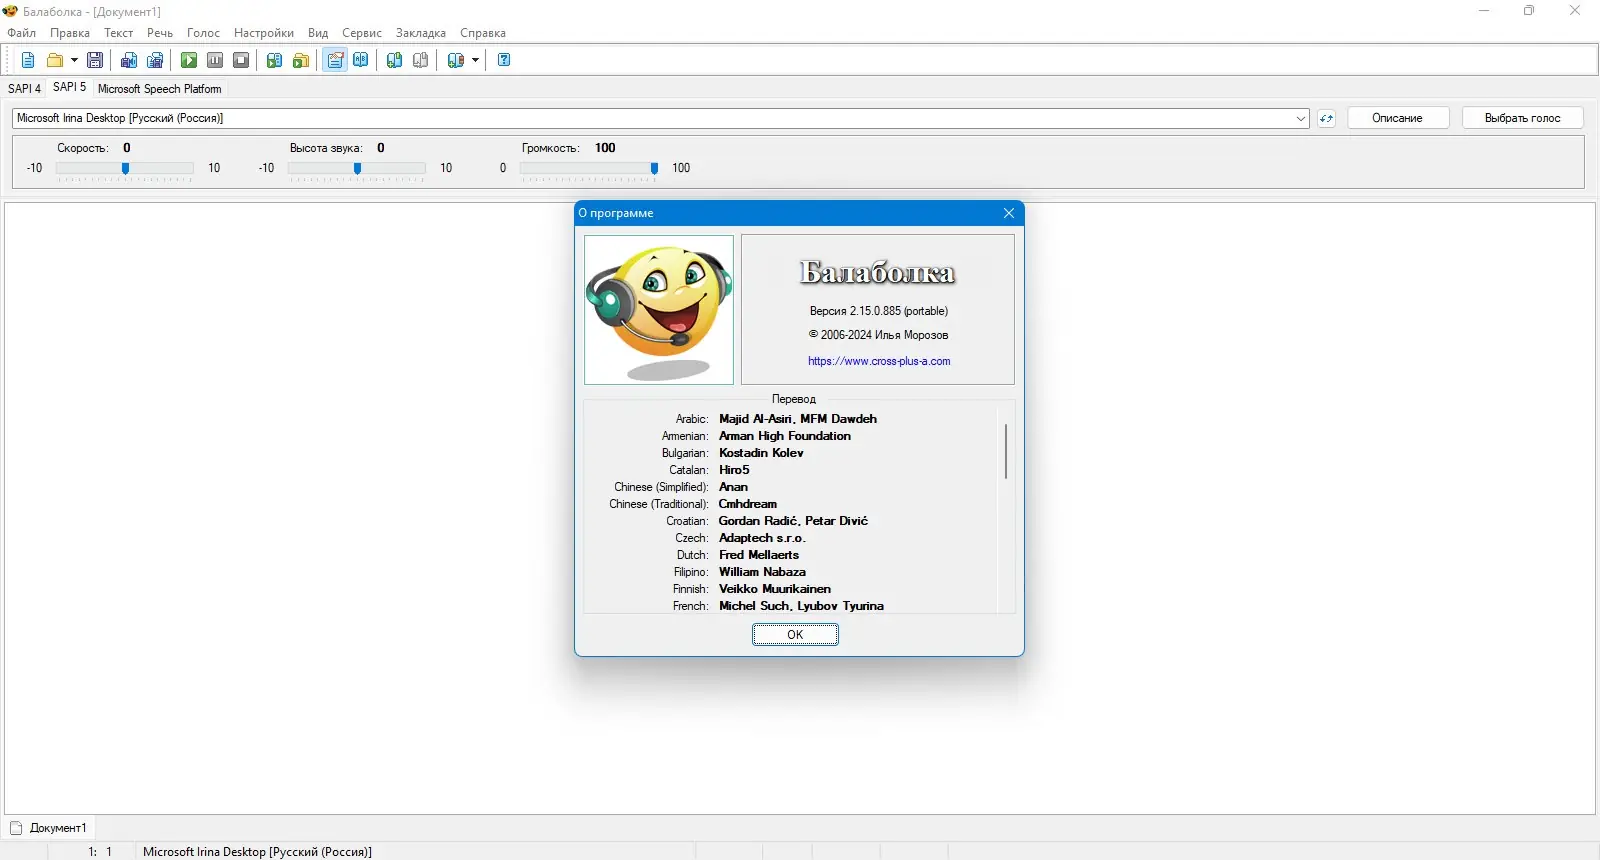Expand the Open file dropdown arrow

(x=74, y=60)
